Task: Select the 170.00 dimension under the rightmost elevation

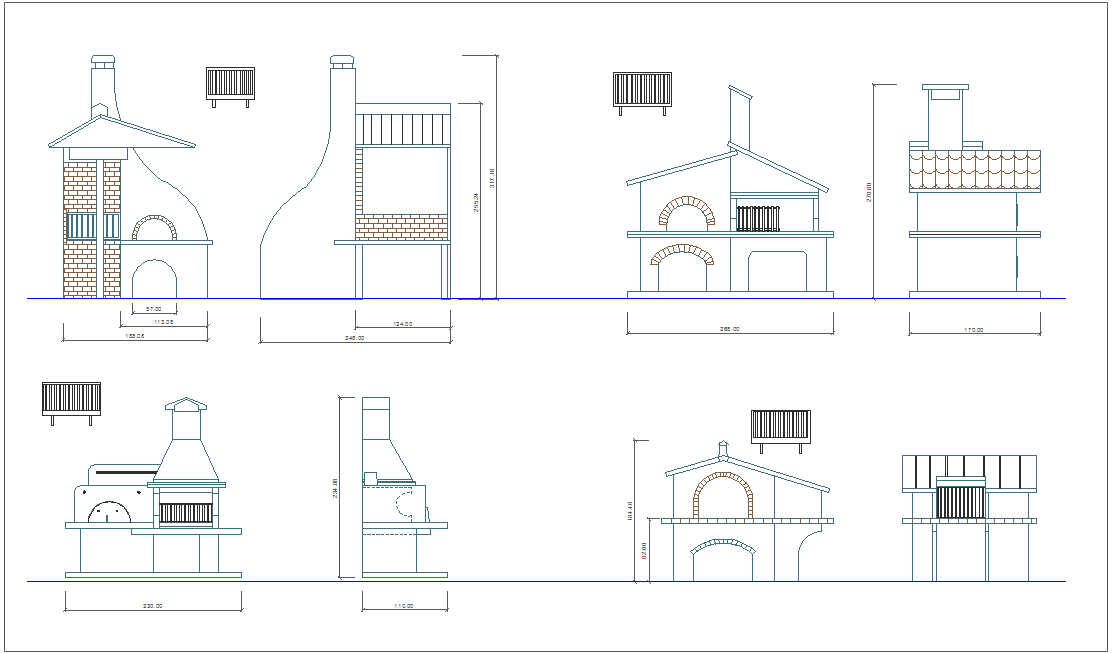Action: tap(974, 328)
